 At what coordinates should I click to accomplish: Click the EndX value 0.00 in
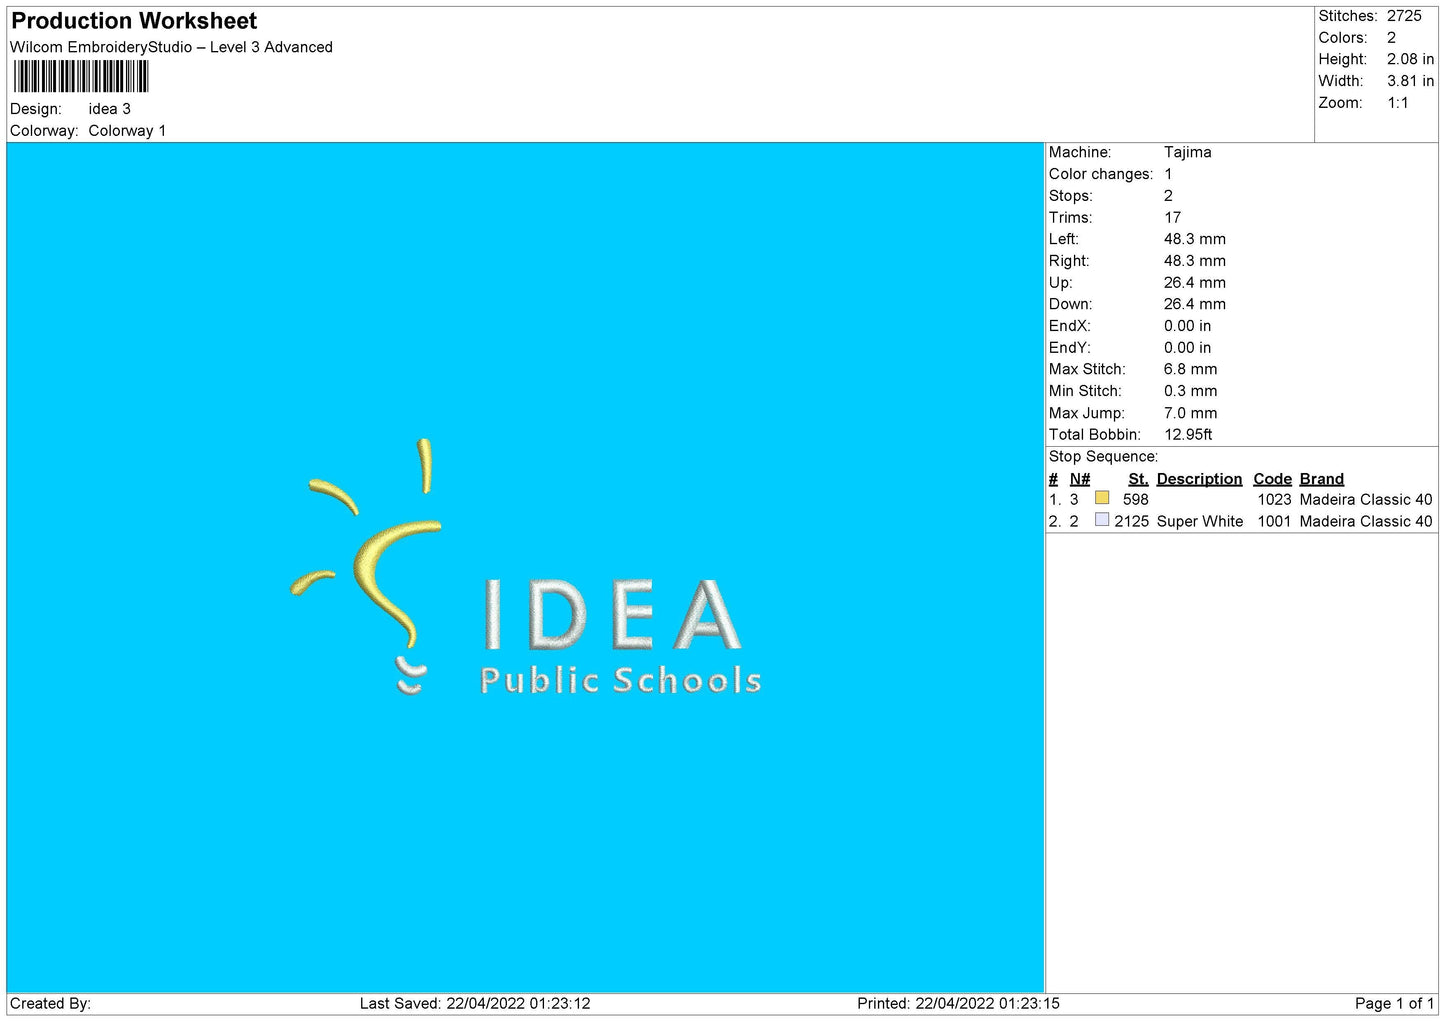pos(1188,326)
